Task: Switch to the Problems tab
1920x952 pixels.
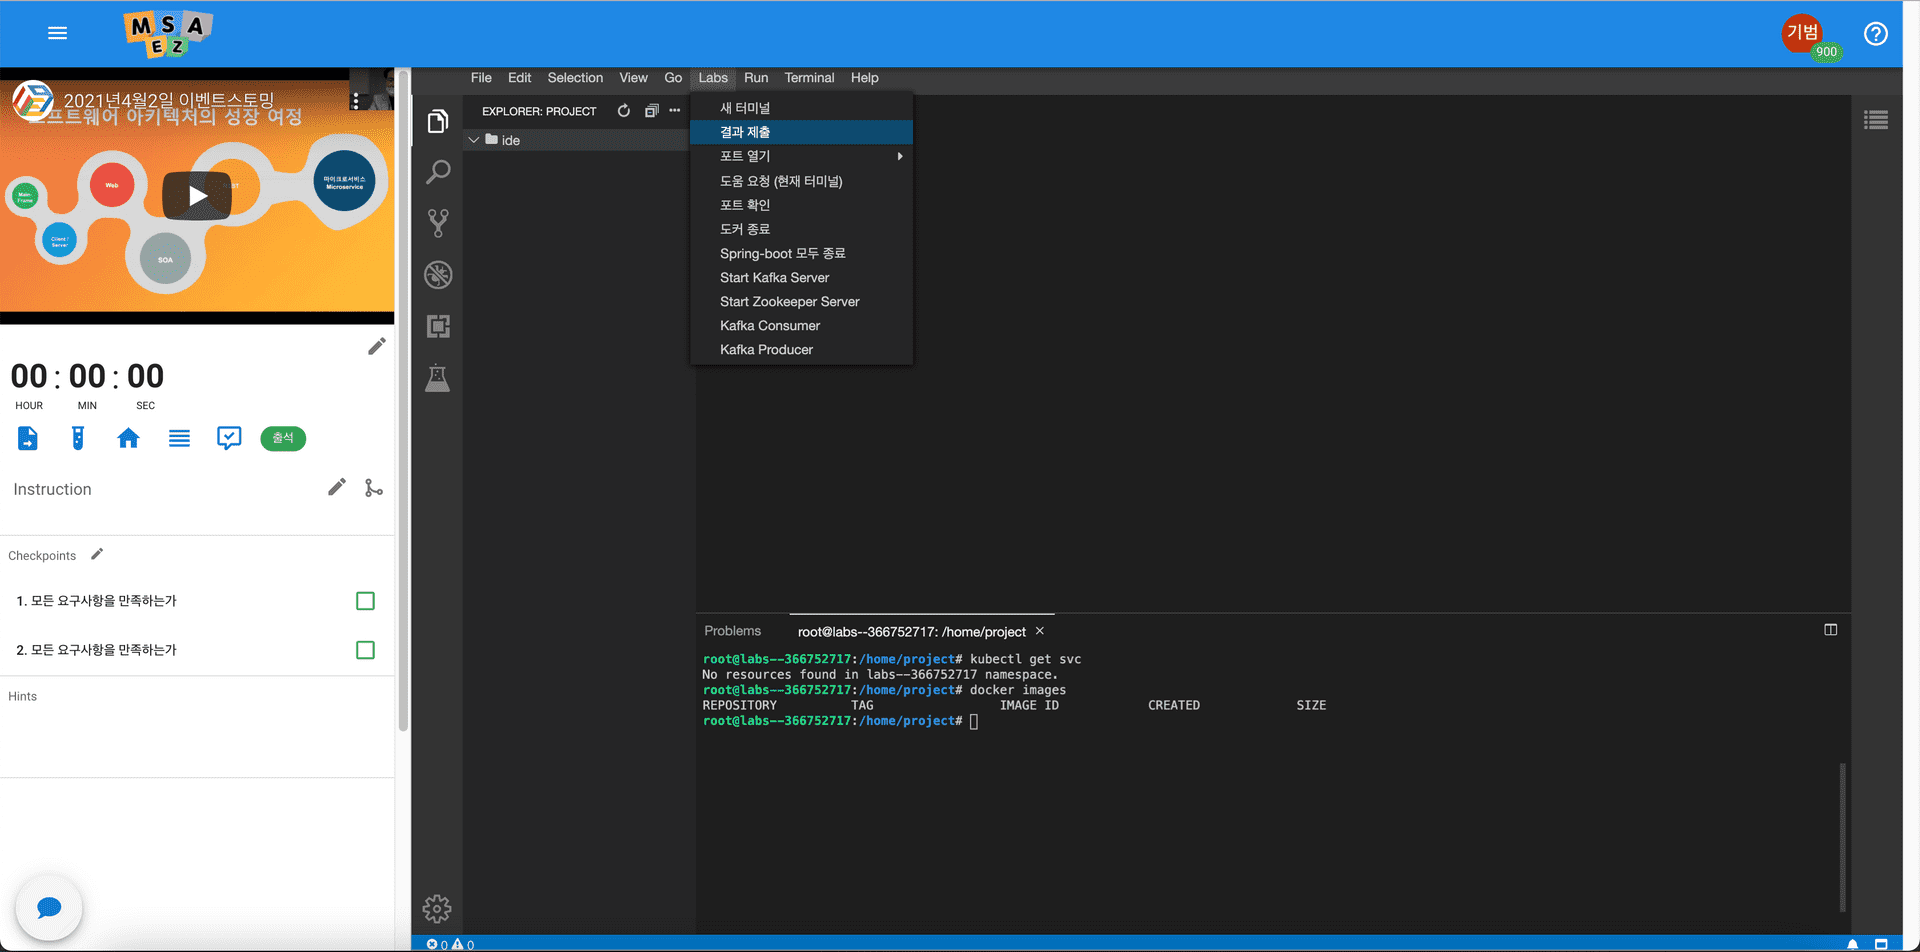Action: (x=732, y=631)
